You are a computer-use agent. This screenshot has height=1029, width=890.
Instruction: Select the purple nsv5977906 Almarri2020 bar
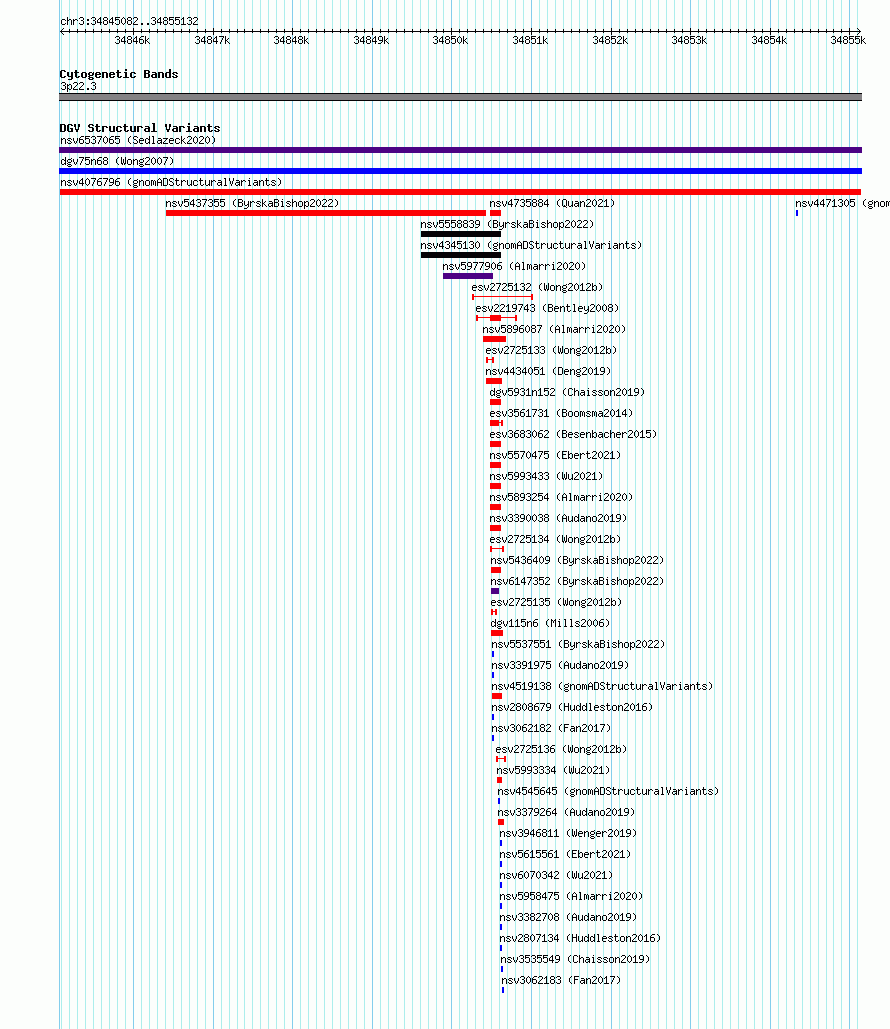pyautogui.click(x=468, y=276)
